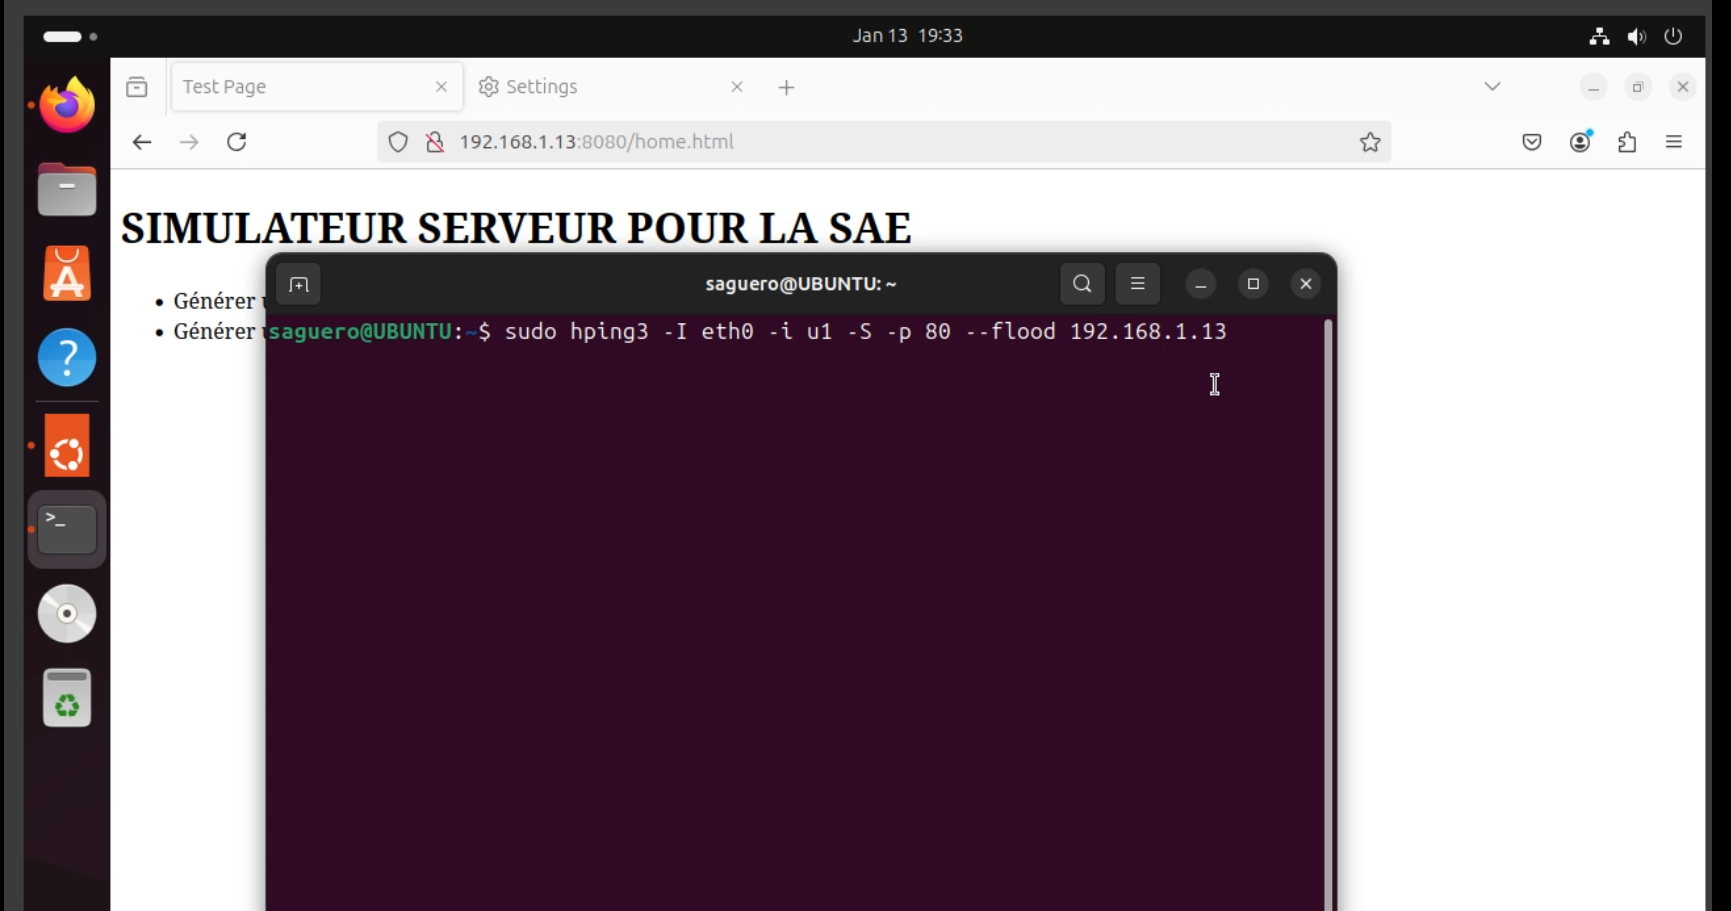This screenshot has width=1731, height=911.
Task: Open the Firefox extensions puzzle icon
Action: pyautogui.click(x=1627, y=142)
